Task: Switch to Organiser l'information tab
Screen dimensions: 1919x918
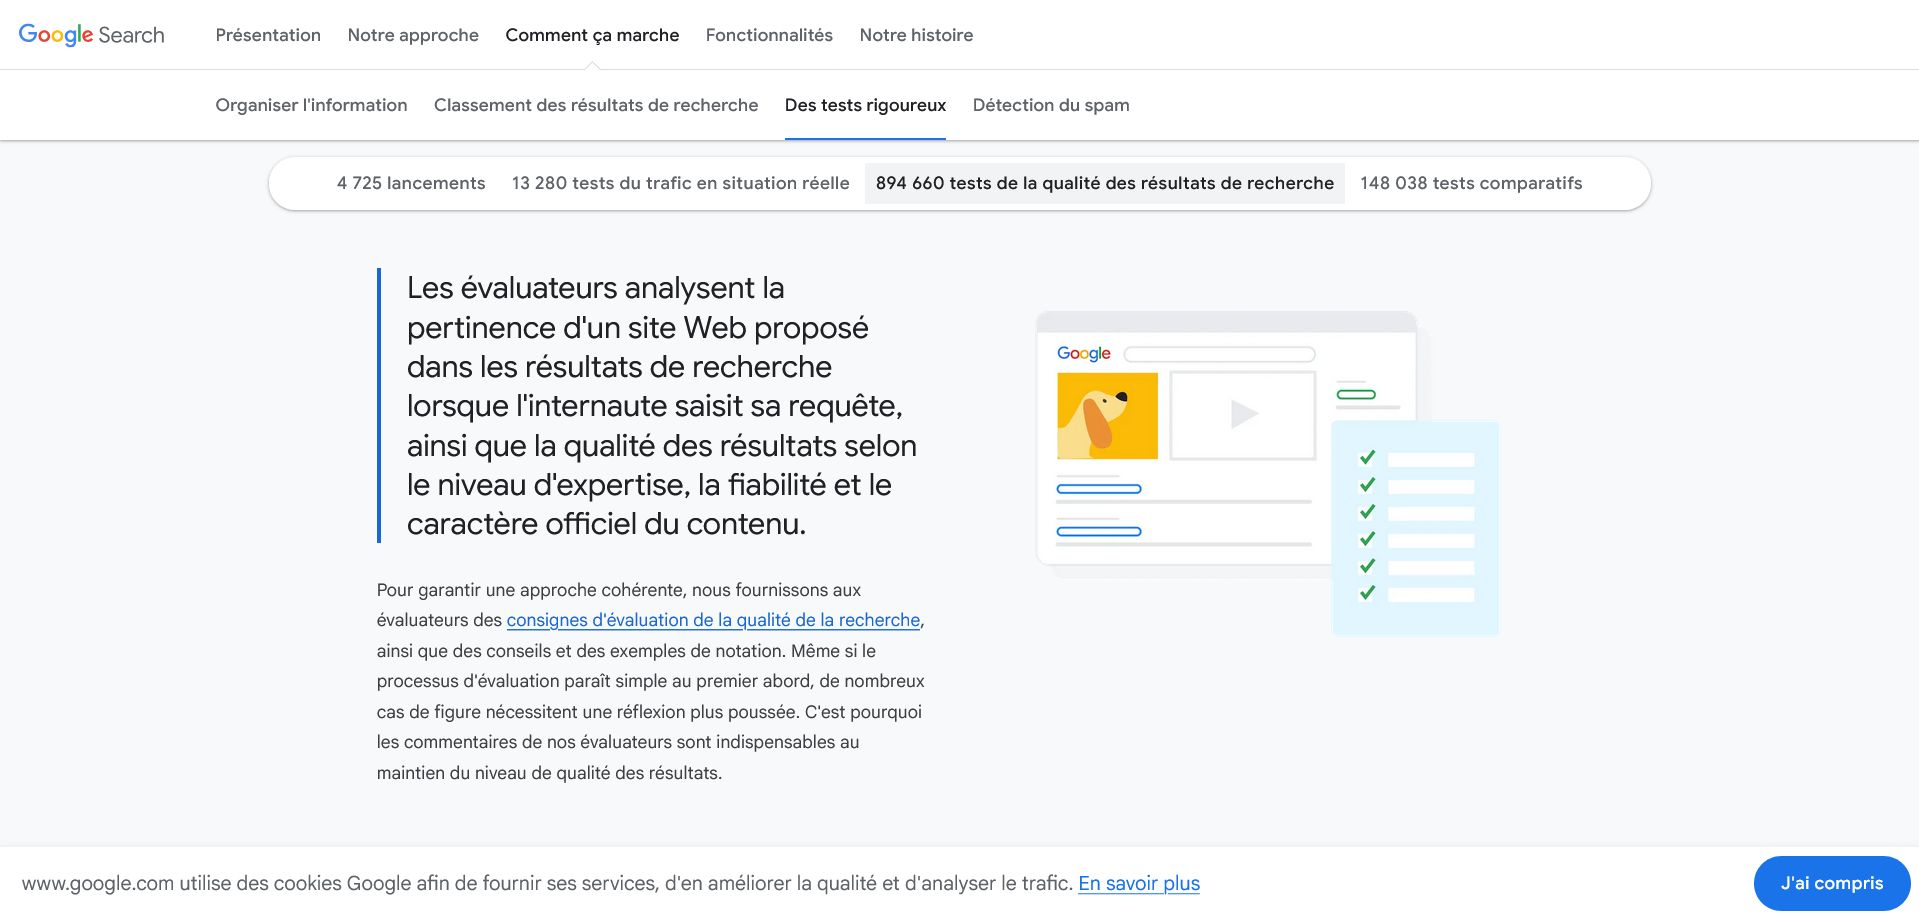Action: pos(311,105)
